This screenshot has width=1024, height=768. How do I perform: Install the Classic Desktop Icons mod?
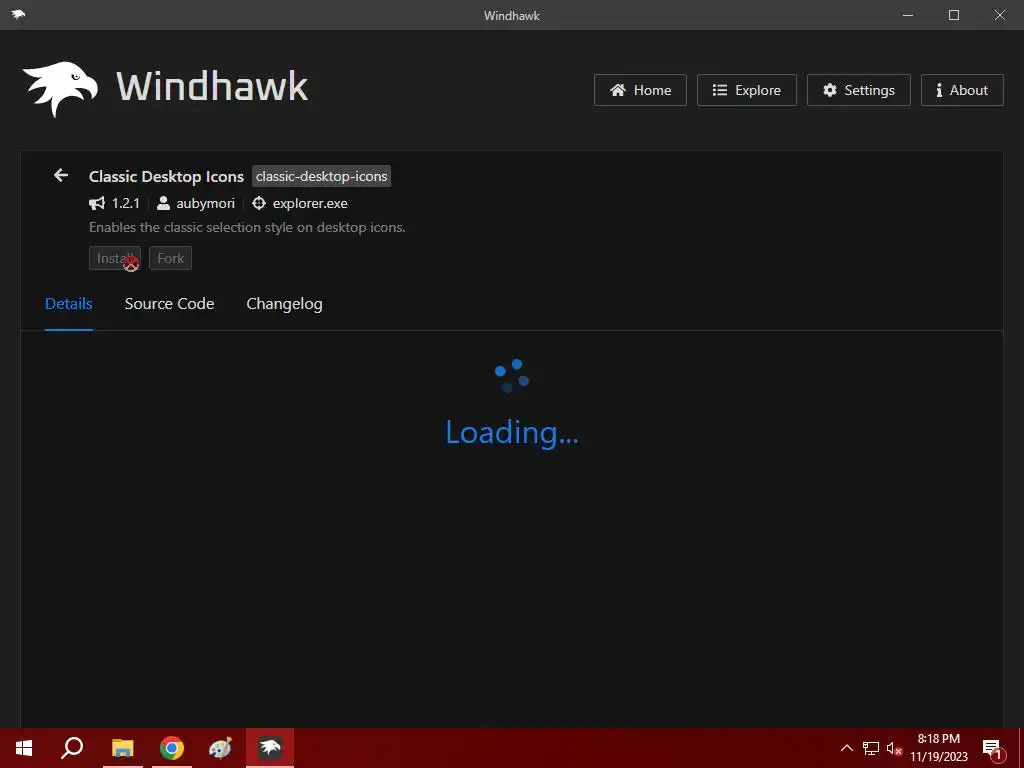pos(115,258)
